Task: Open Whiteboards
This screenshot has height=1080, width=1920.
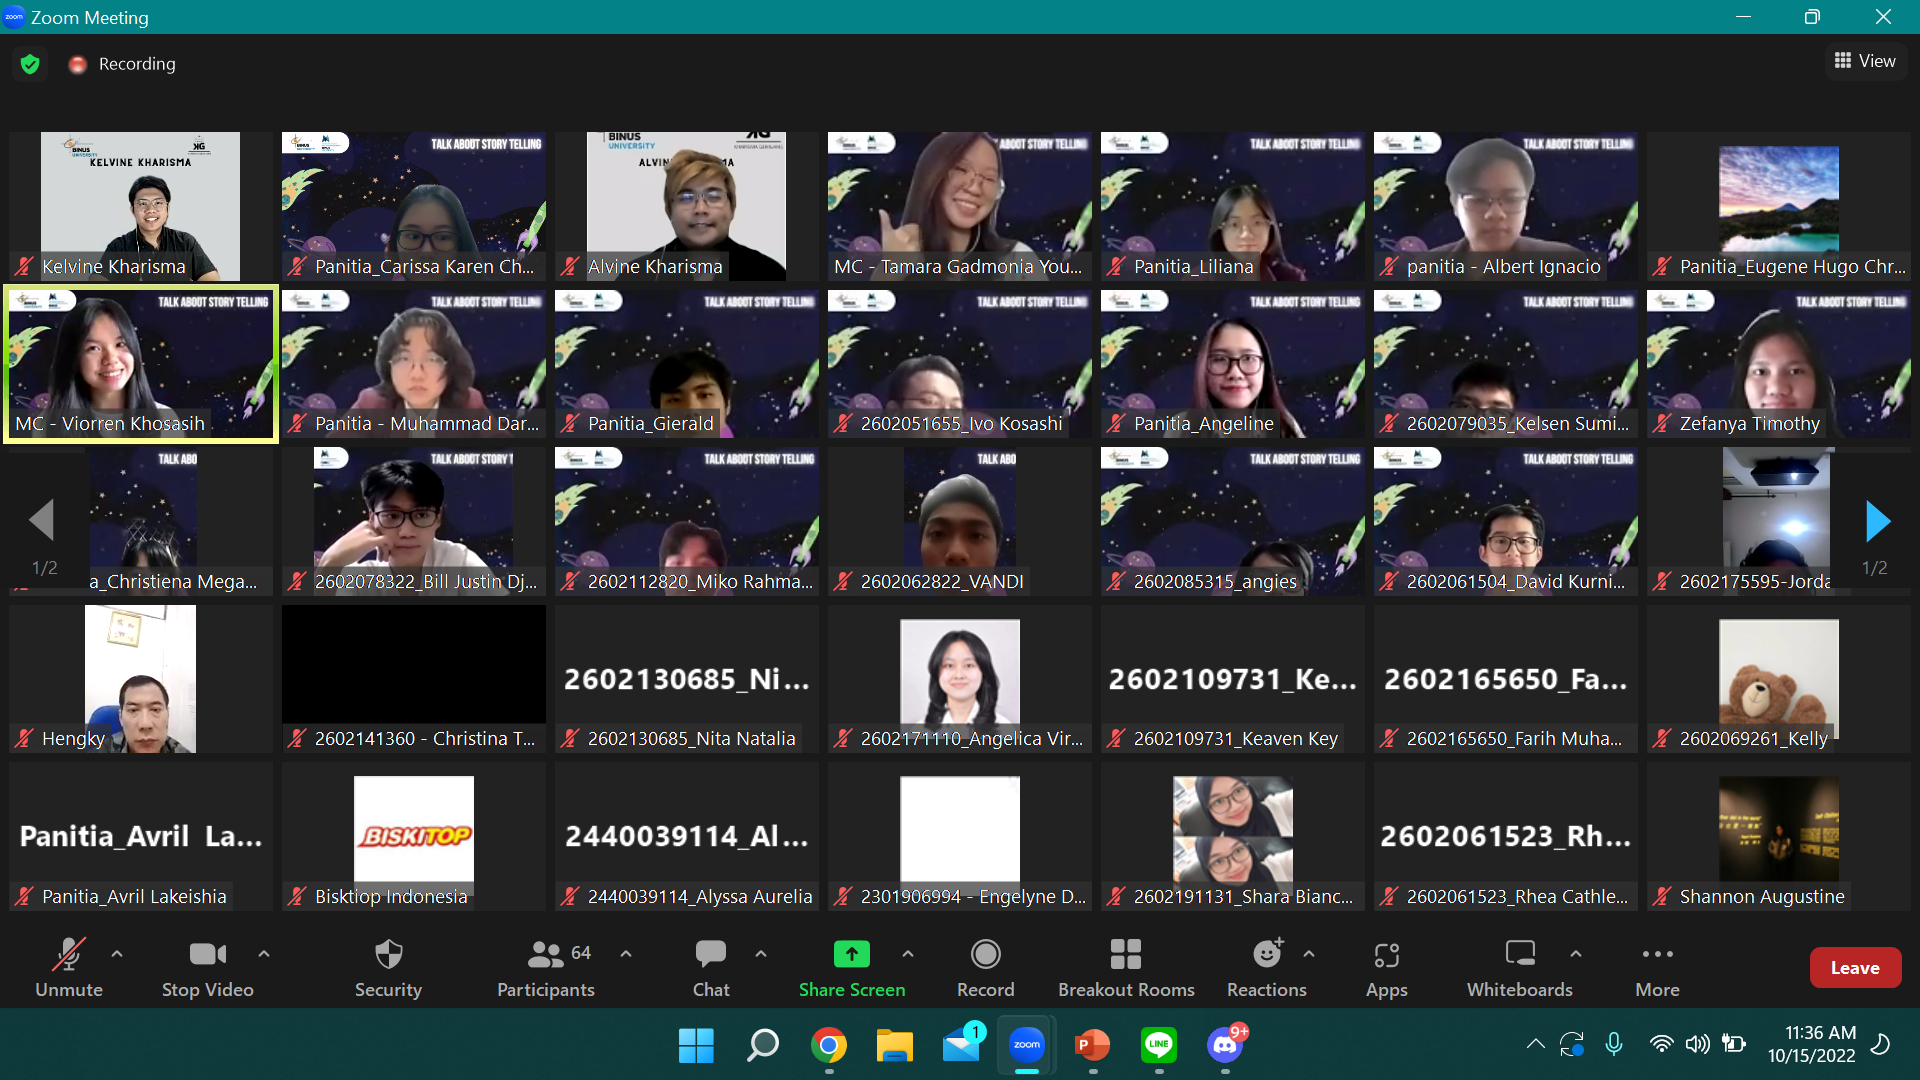Action: (x=1519, y=967)
